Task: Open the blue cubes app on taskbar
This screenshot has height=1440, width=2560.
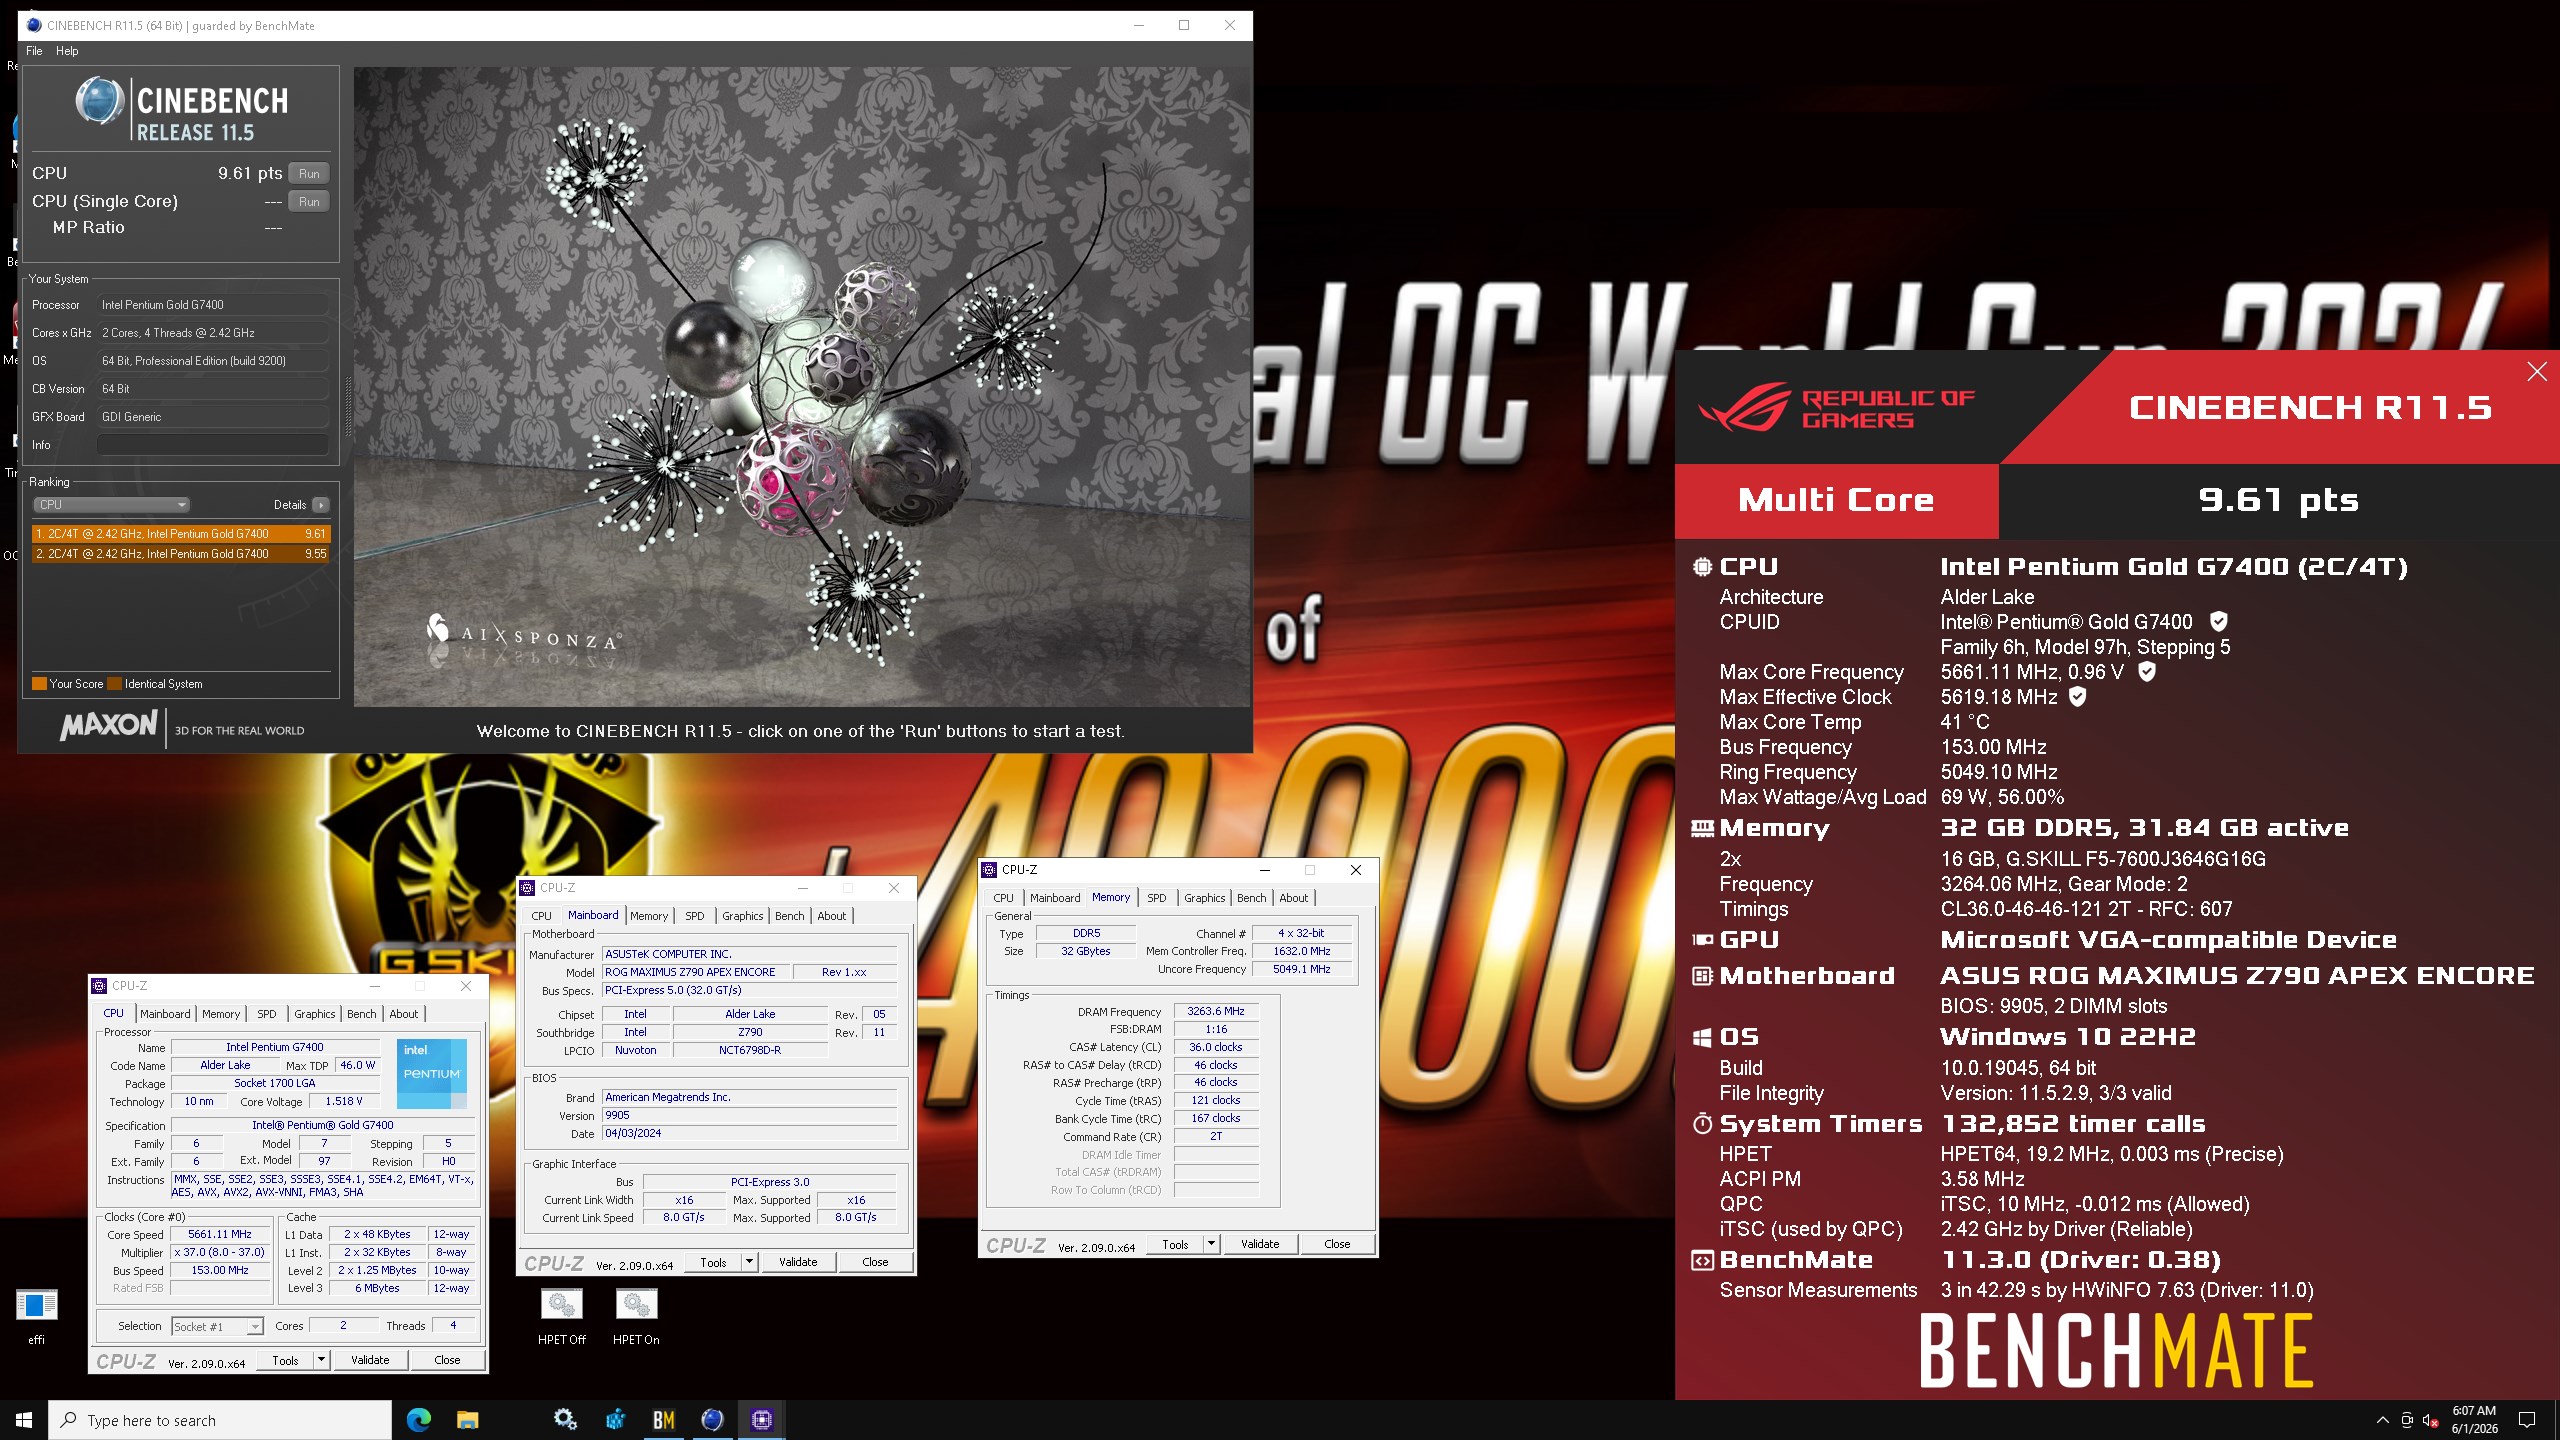Action: point(615,1420)
